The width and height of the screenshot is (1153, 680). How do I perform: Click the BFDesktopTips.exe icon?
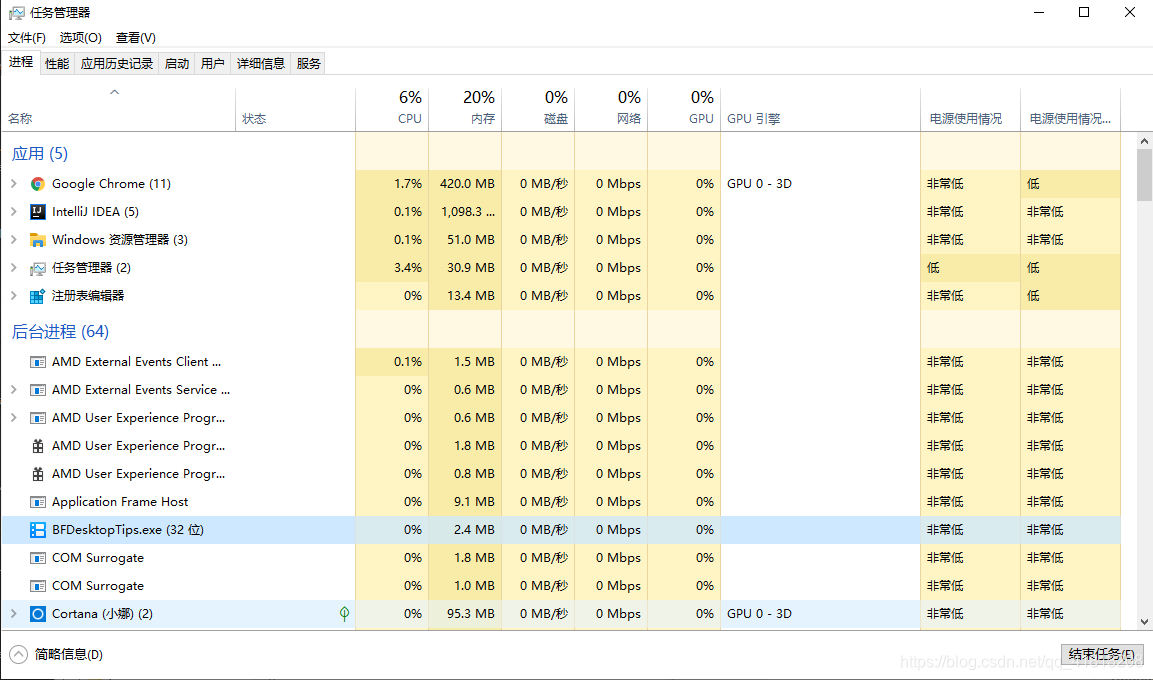pyautogui.click(x=38, y=530)
